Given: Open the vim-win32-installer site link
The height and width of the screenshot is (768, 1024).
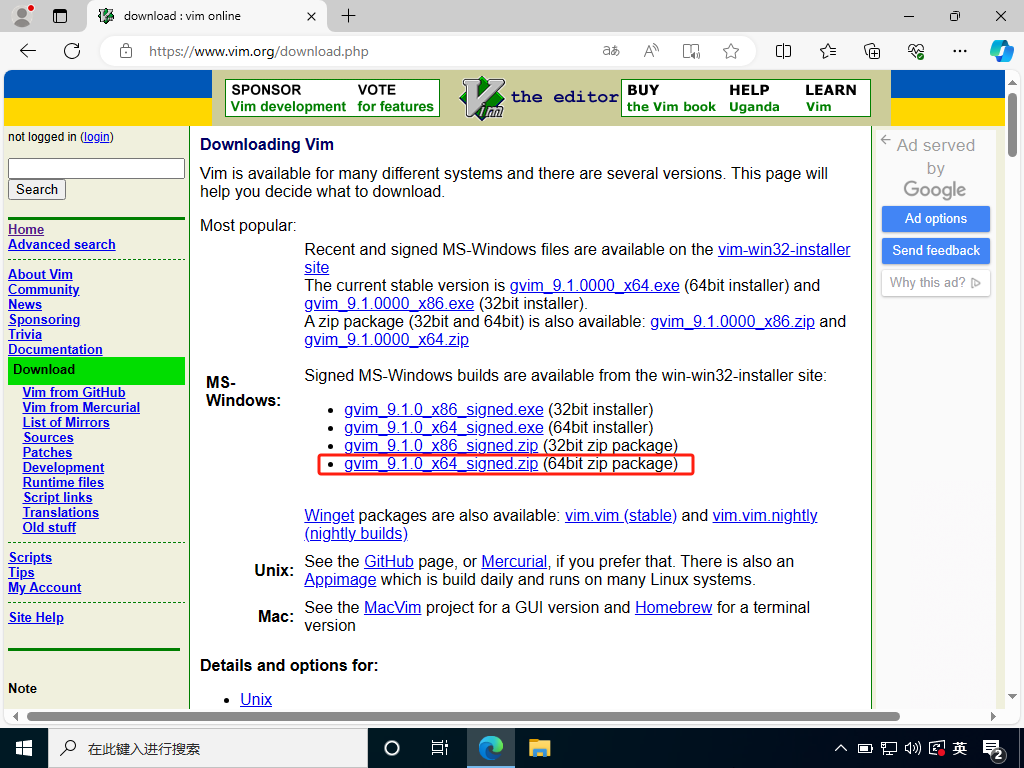Looking at the screenshot, I should [784, 249].
